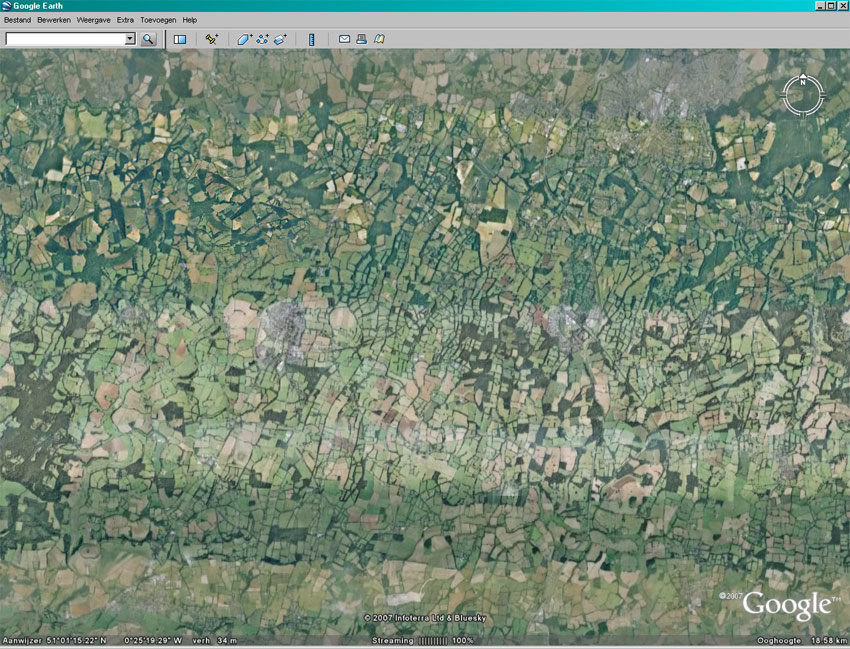Viewport: 850px width, 649px height.
Task: Click the Ooghoogte 18.58 km reading
Action: point(802,640)
